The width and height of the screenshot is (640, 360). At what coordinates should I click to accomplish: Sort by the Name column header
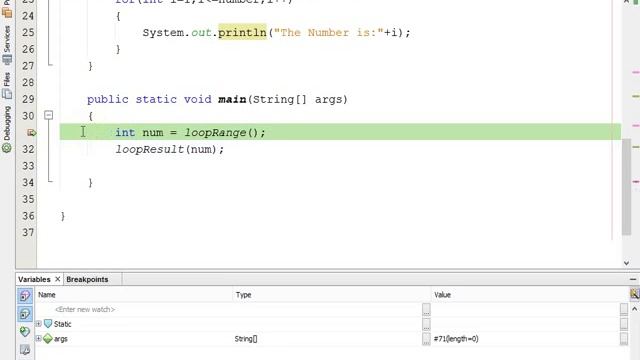[x=135, y=295]
